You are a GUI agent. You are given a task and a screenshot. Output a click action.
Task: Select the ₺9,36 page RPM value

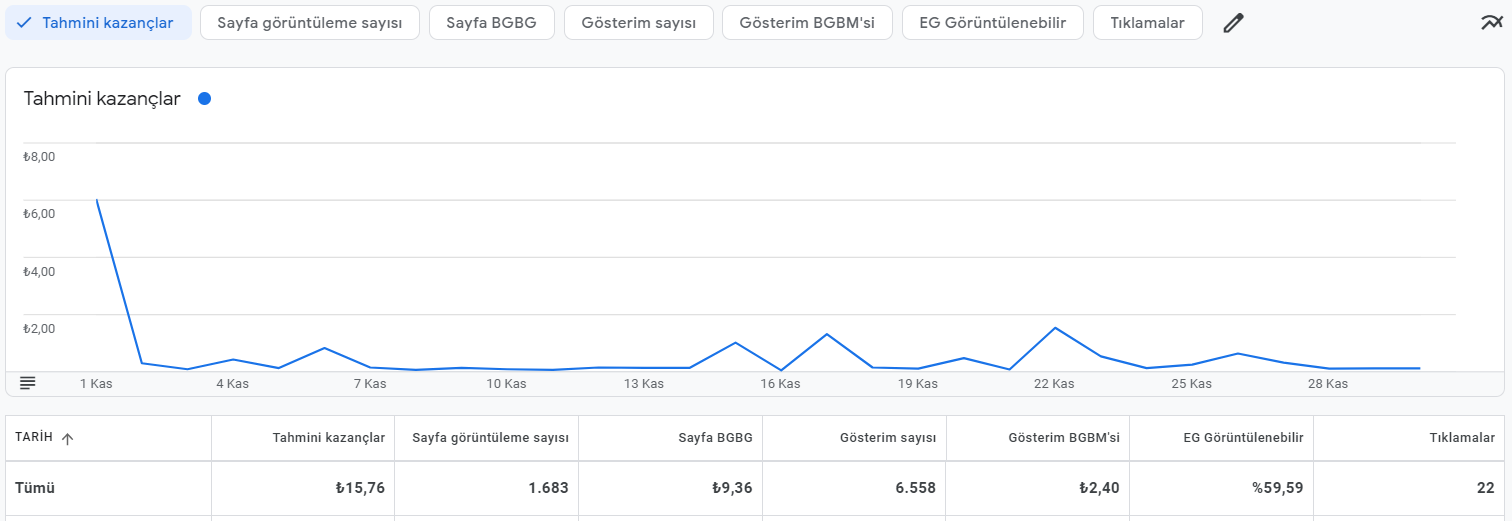click(x=732, y=488)
